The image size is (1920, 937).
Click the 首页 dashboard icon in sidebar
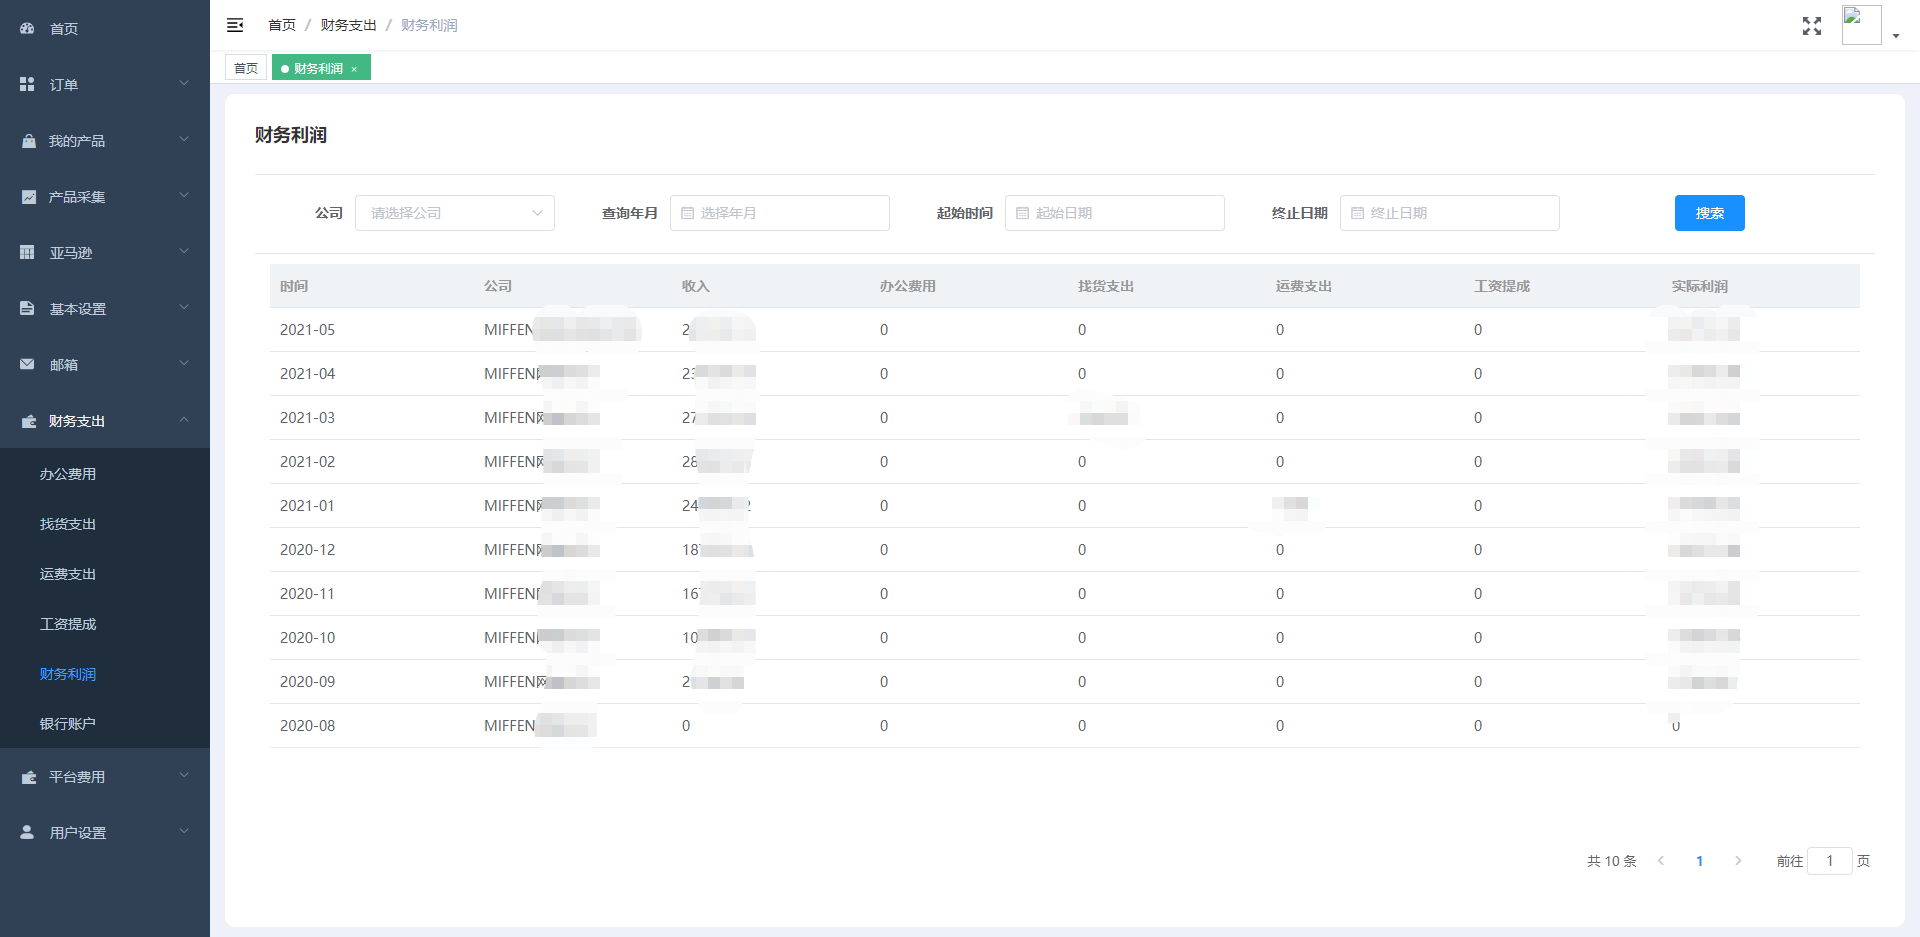[27, 29]
